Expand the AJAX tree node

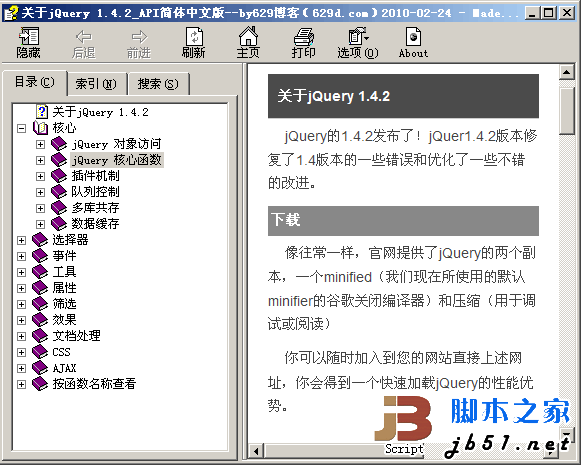pyautogui.click(x=21, y=368)
